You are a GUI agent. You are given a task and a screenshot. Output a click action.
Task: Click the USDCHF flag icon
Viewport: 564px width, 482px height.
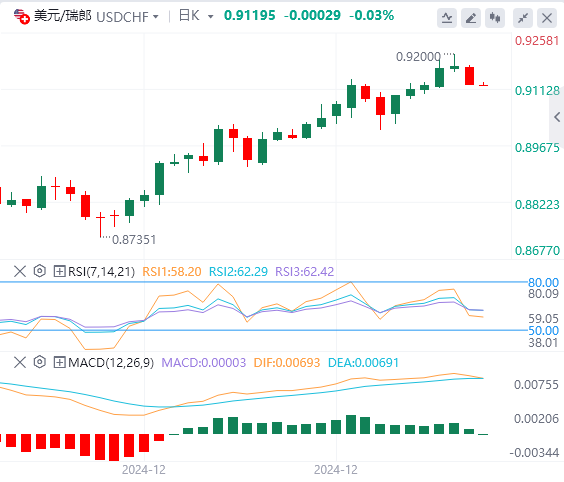[x=21, y=16]
